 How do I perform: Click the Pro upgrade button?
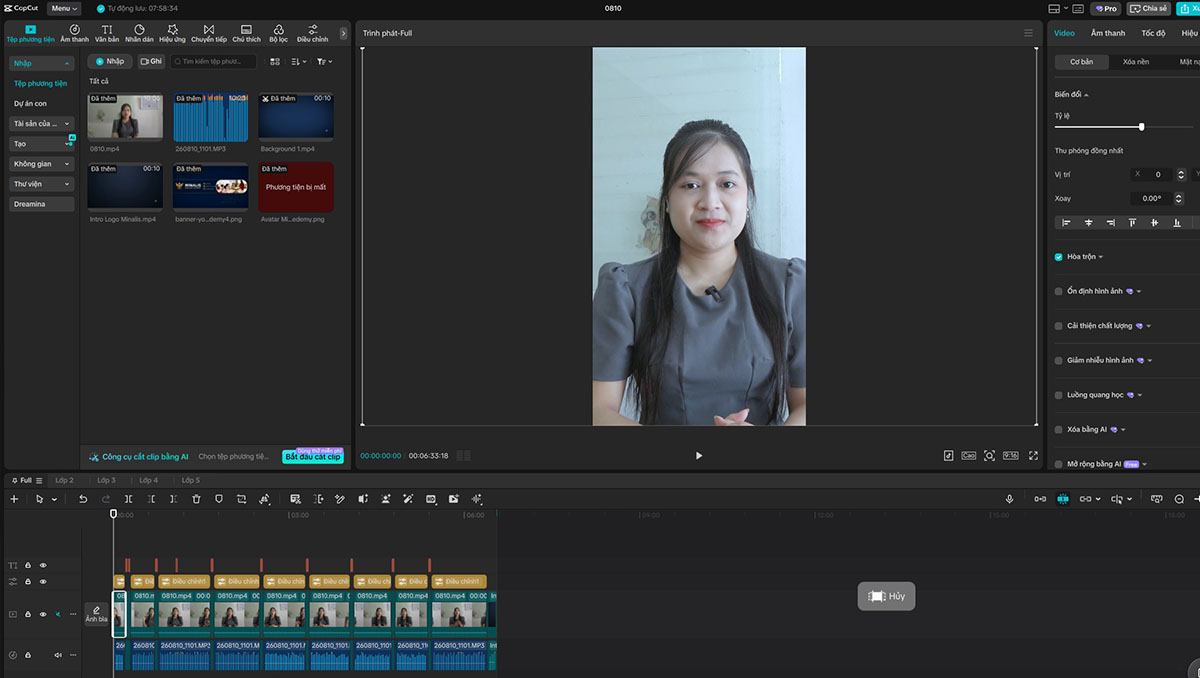[1106, 8]
